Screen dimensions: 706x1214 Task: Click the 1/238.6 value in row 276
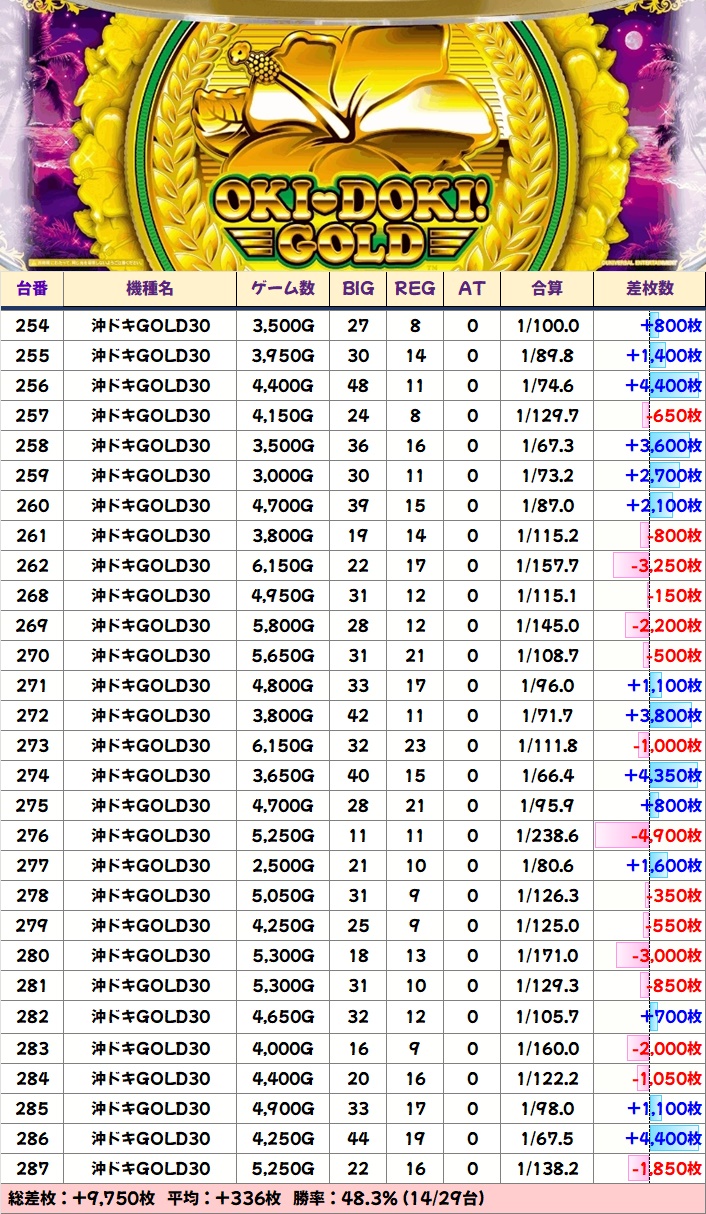coord(547,836)
